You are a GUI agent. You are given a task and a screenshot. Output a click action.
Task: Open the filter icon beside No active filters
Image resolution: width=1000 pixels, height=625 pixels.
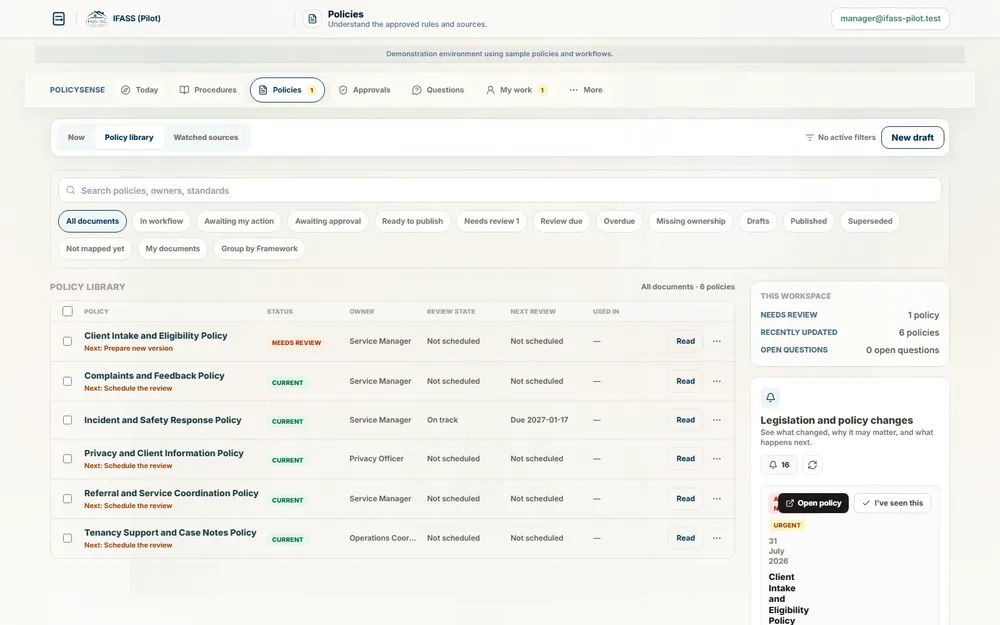coord(809,138)
